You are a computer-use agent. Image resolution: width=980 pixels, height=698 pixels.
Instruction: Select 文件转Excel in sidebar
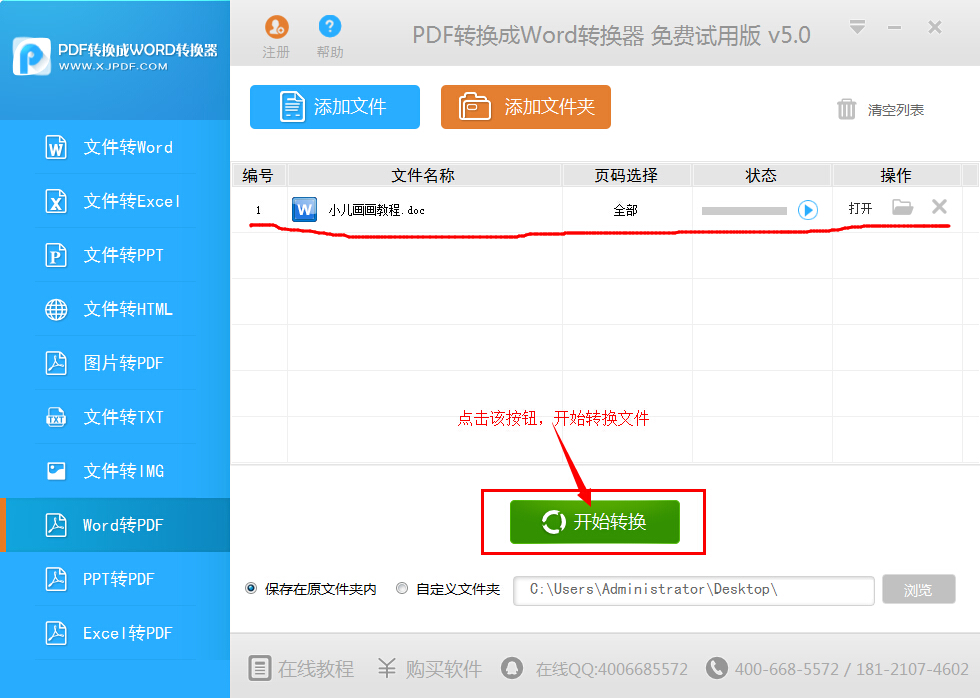(115, 201)
